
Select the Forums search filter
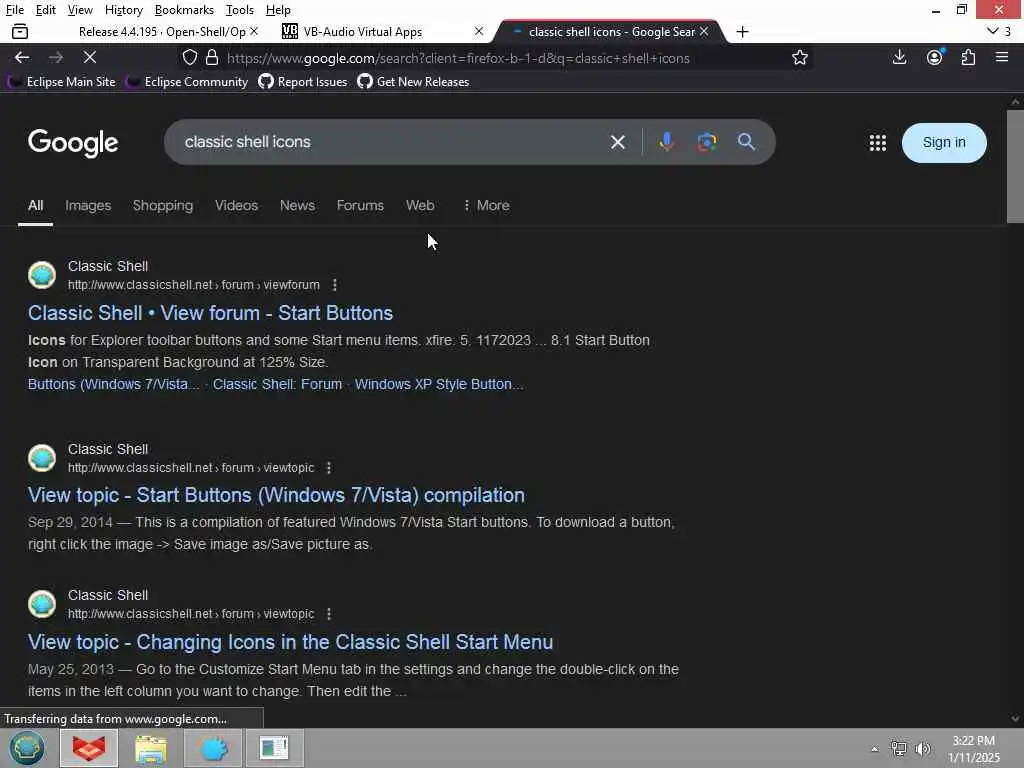point(360,205)
